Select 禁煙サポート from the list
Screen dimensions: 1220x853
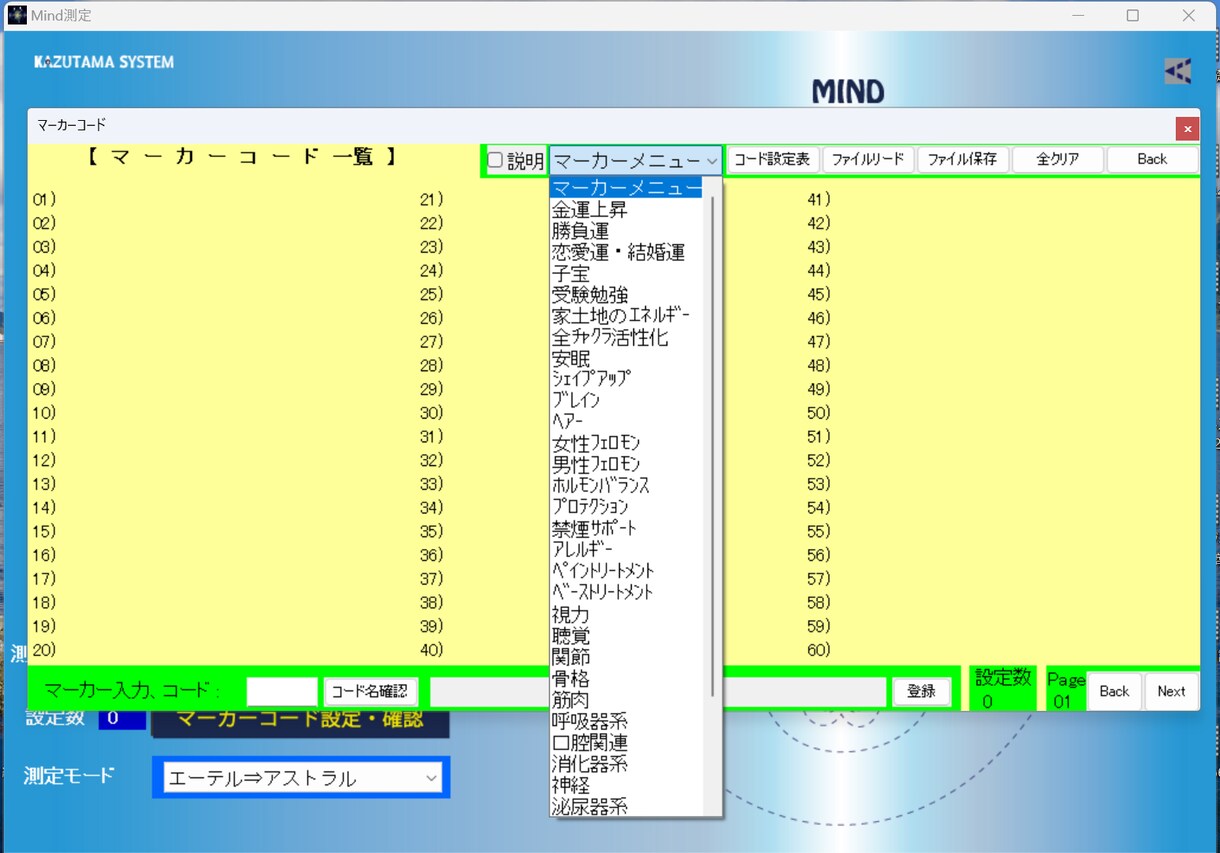(x=594, y=528)
